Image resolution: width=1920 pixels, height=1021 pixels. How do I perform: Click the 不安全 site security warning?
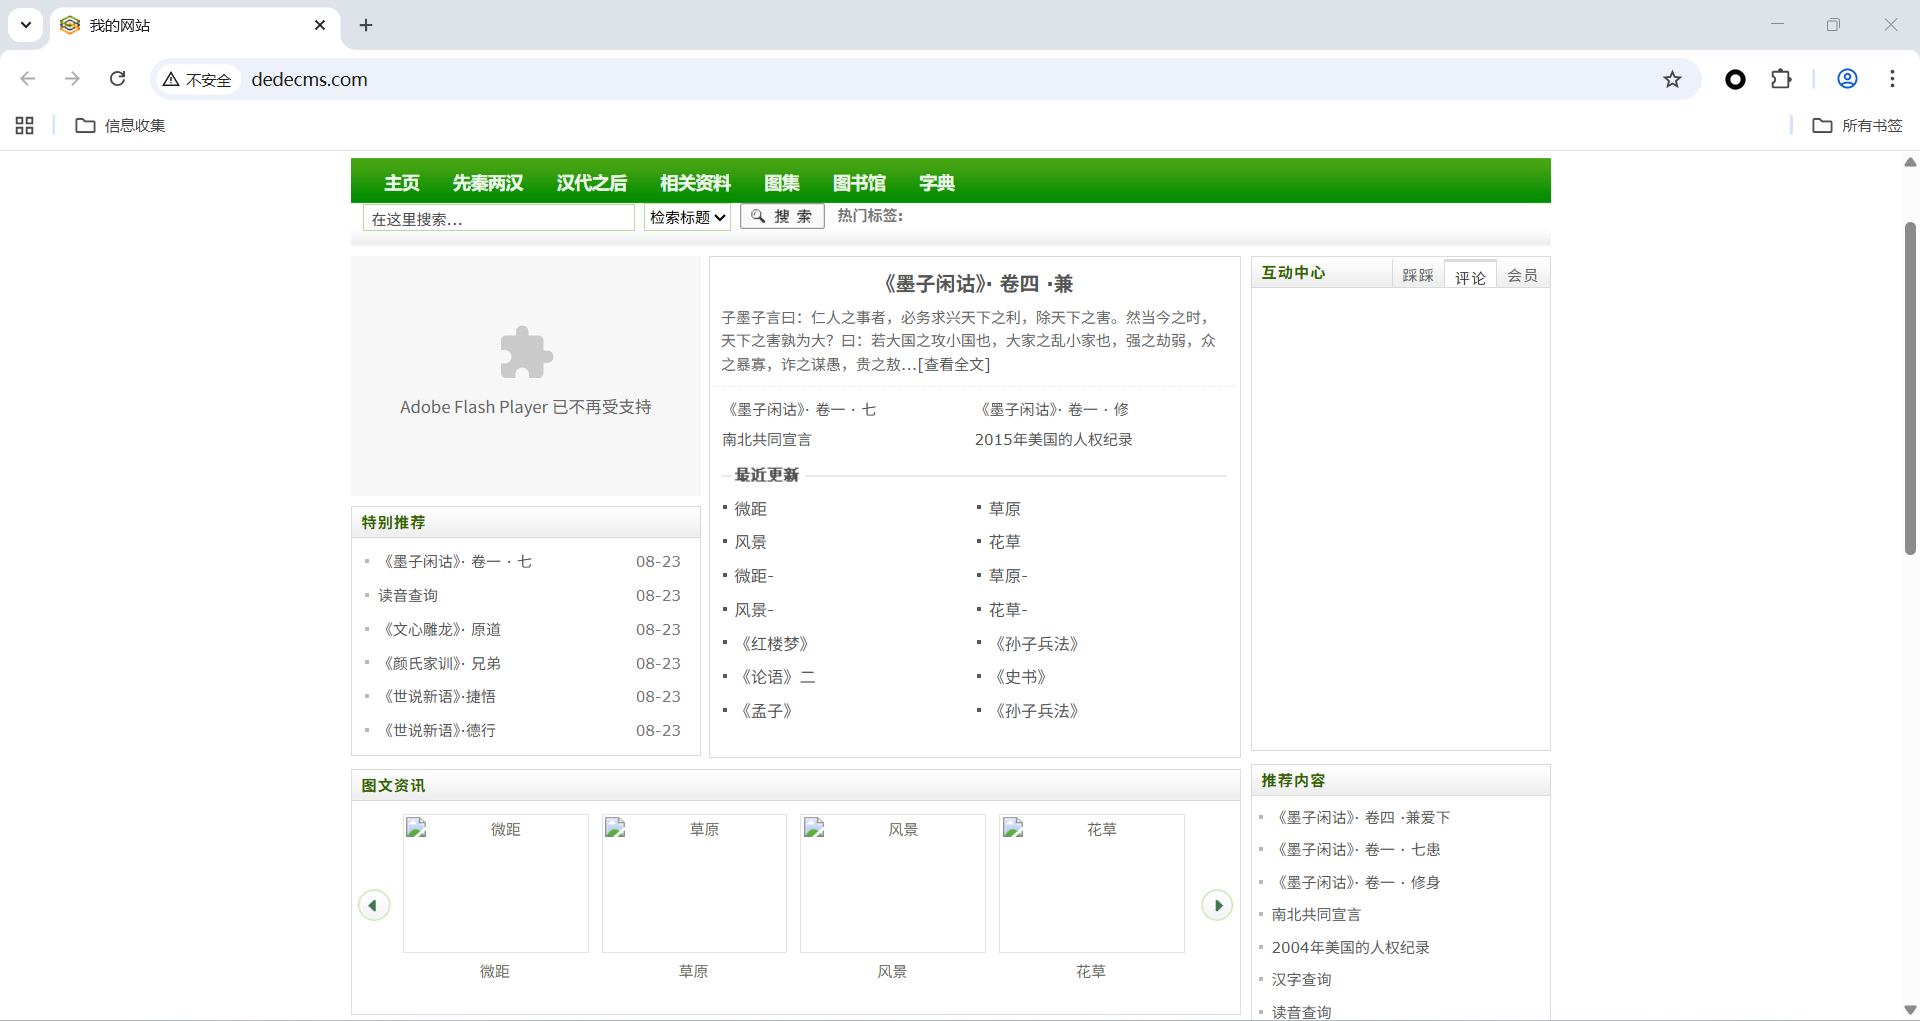click(197, 80)
